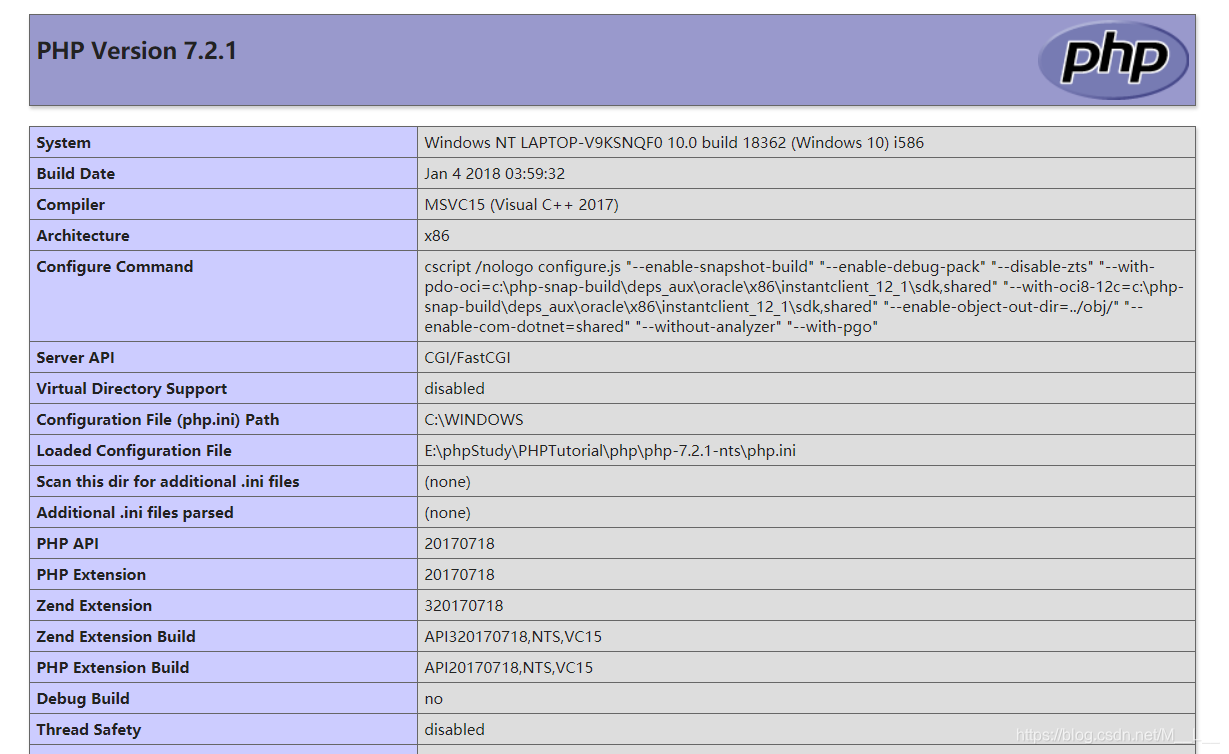The width and height of the screenshot is (1229, 754).
Task: Click the PHP Extension Build label
Action: click(113, 668)
